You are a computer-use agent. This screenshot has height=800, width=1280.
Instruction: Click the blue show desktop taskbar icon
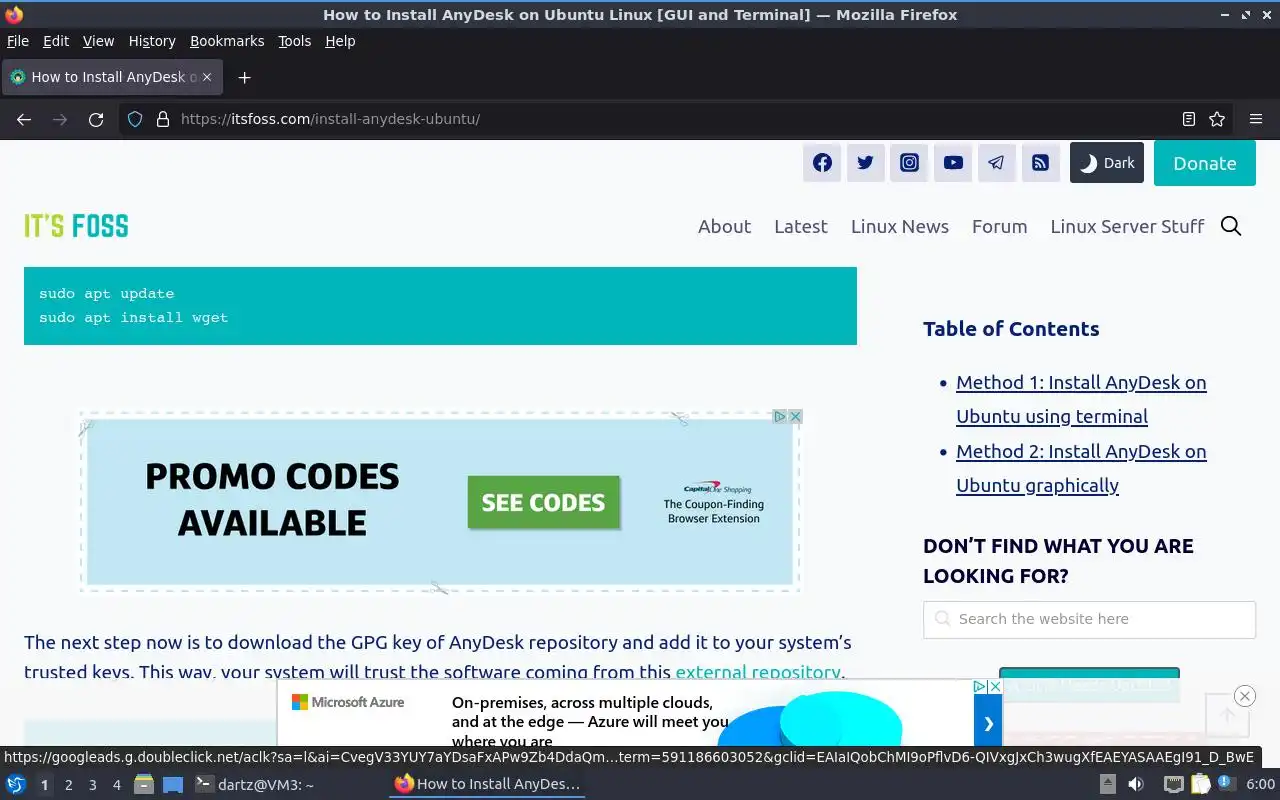point(173,785)
